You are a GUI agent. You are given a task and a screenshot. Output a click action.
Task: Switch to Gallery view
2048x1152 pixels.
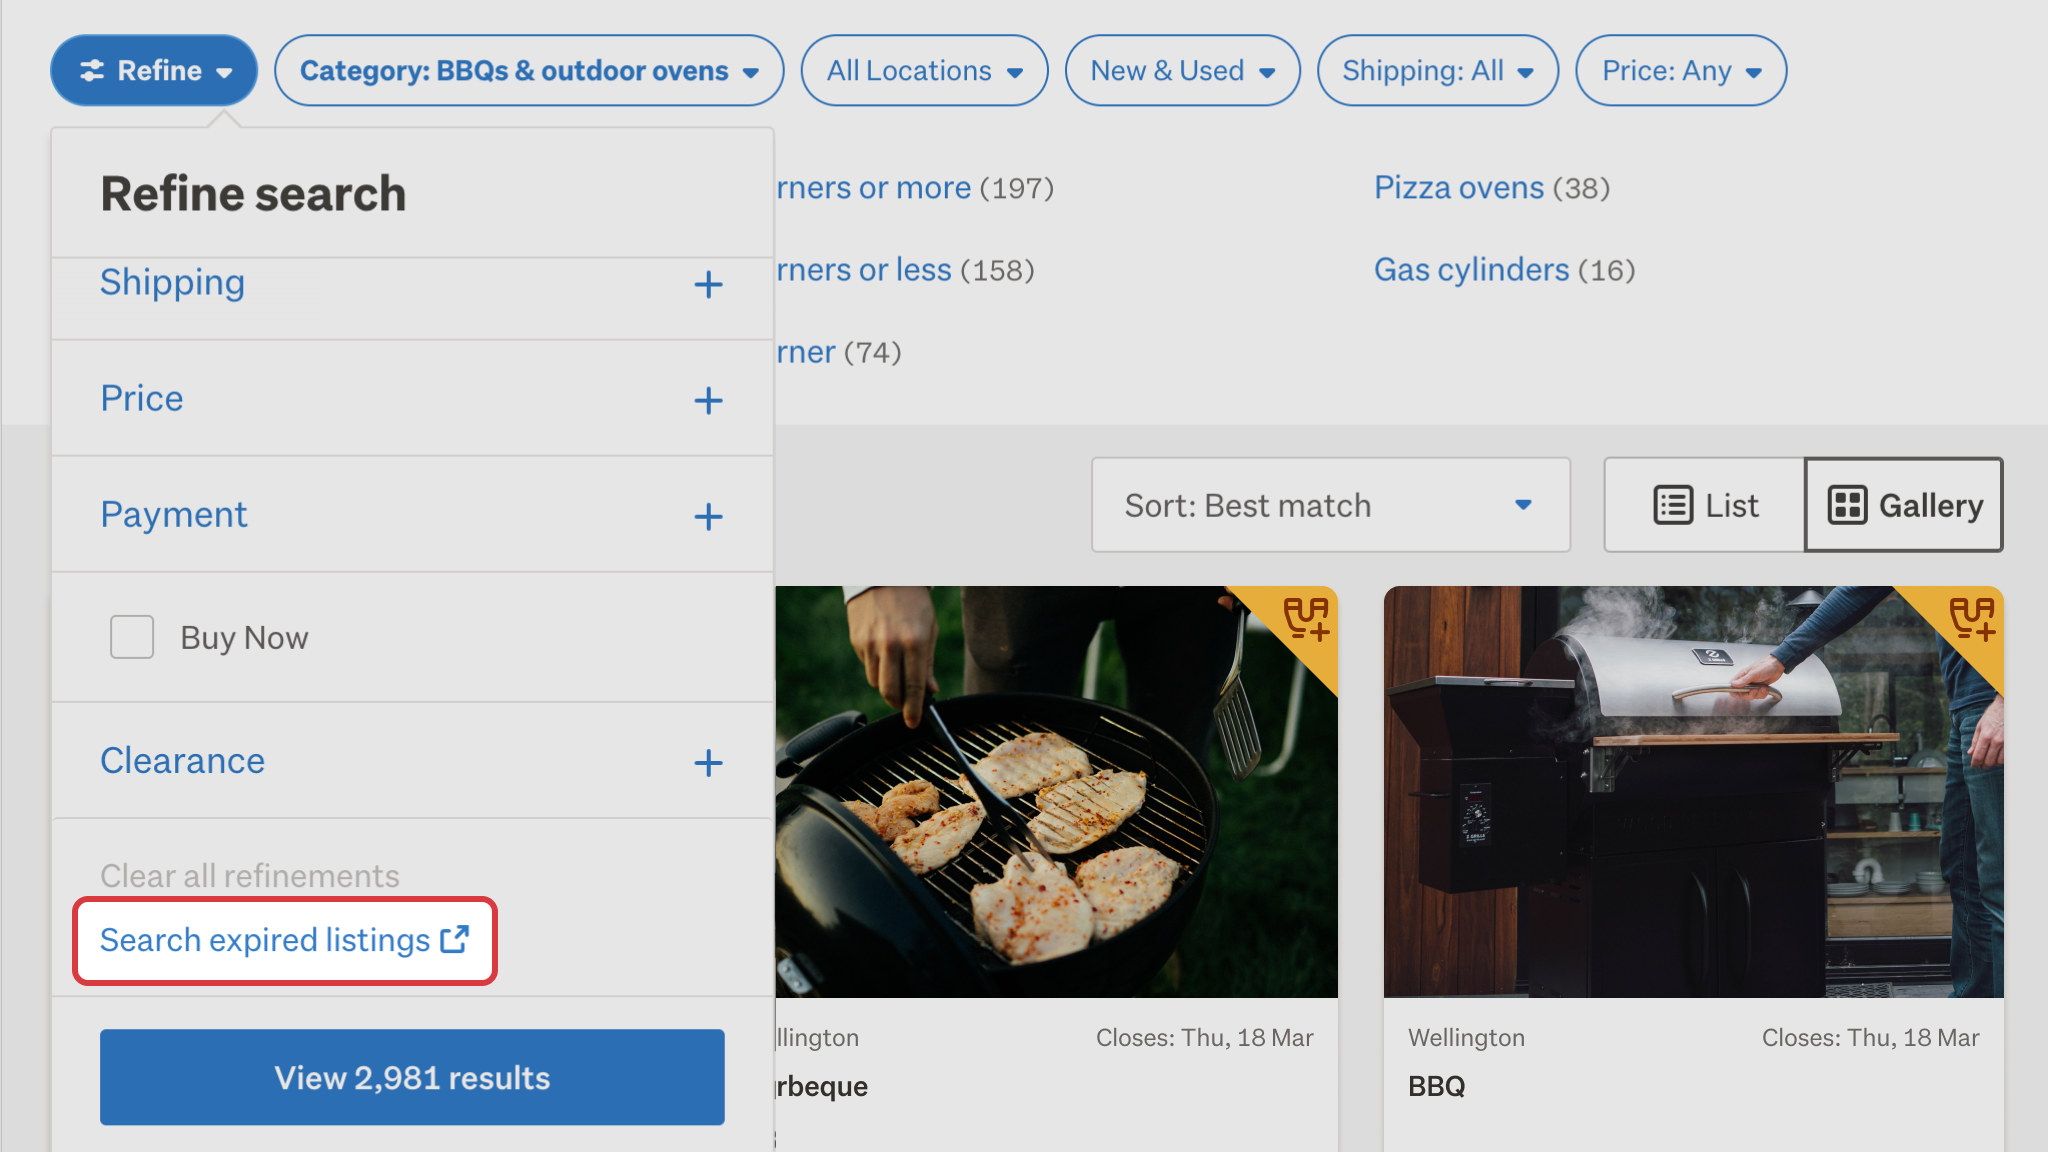[x=1904, y=505]
